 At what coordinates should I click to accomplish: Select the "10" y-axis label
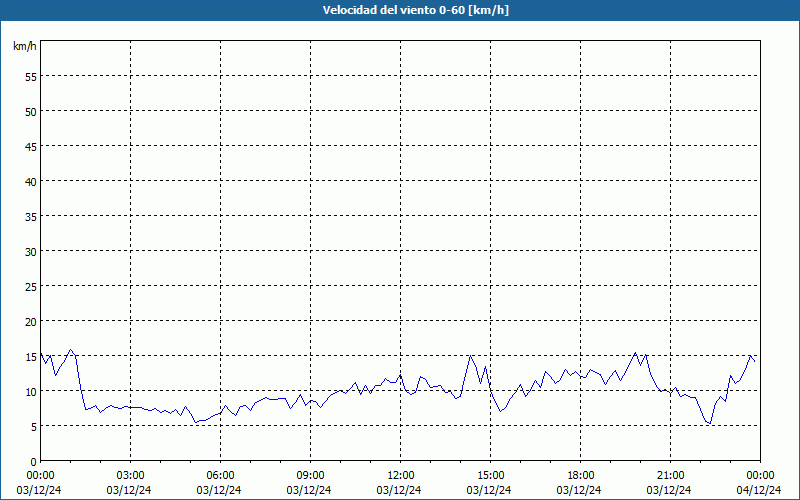tap(31, 392)
